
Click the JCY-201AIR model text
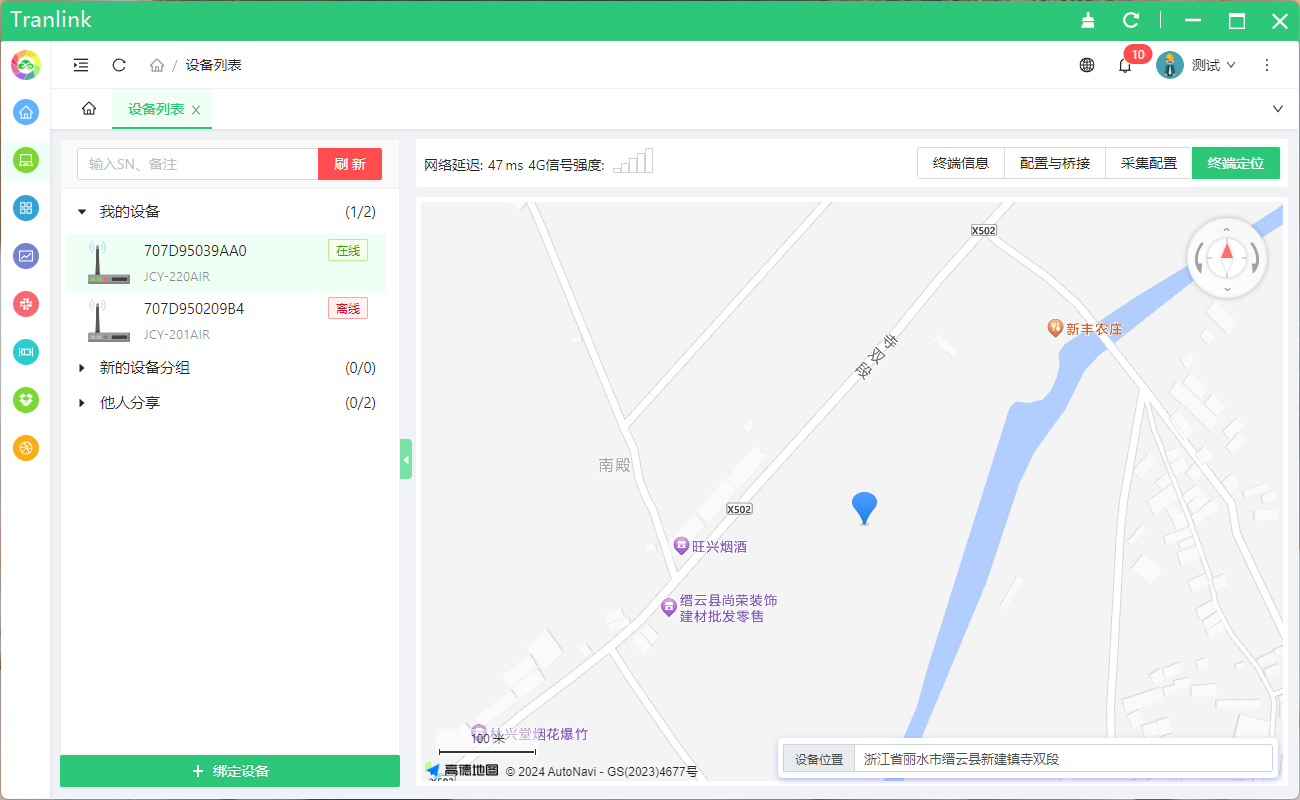point(177,335)
